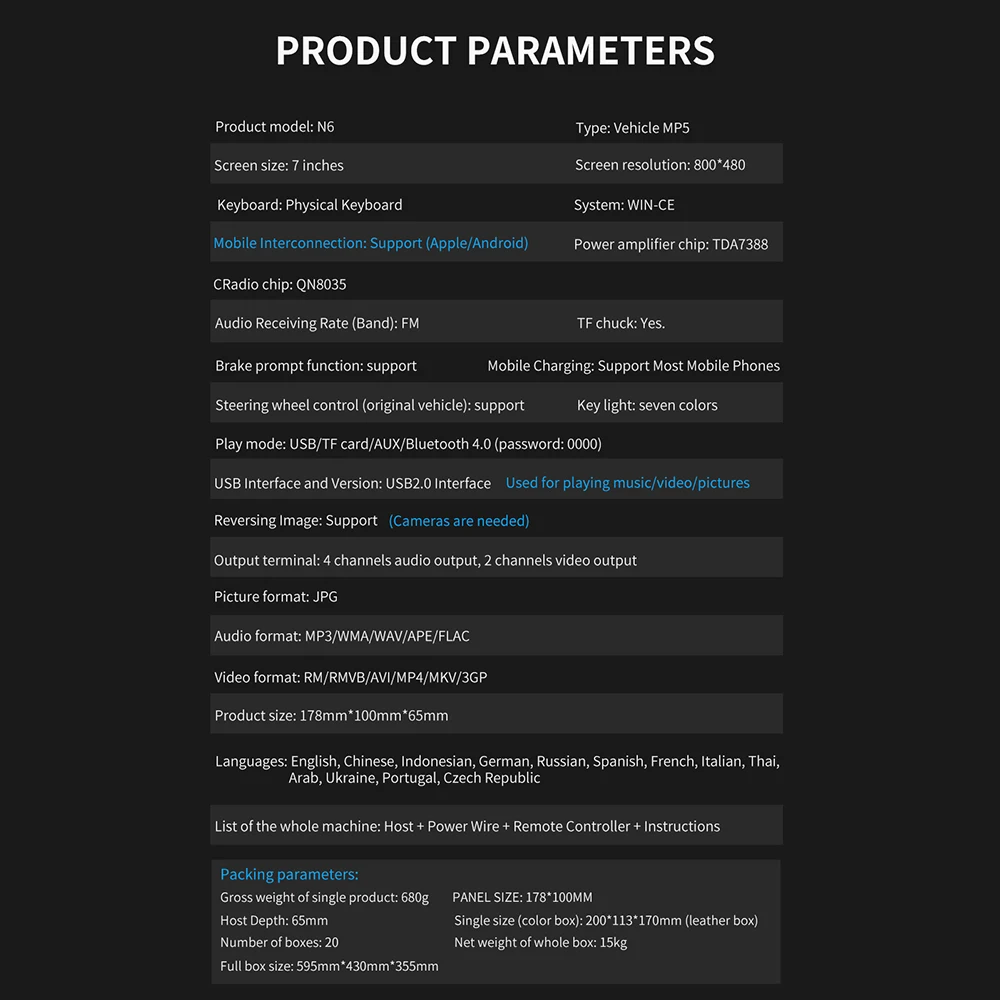The image size is (1000, 1000).
Task: Click the blue Mobile Interconnection support text
Action: (x=370, y=243)
